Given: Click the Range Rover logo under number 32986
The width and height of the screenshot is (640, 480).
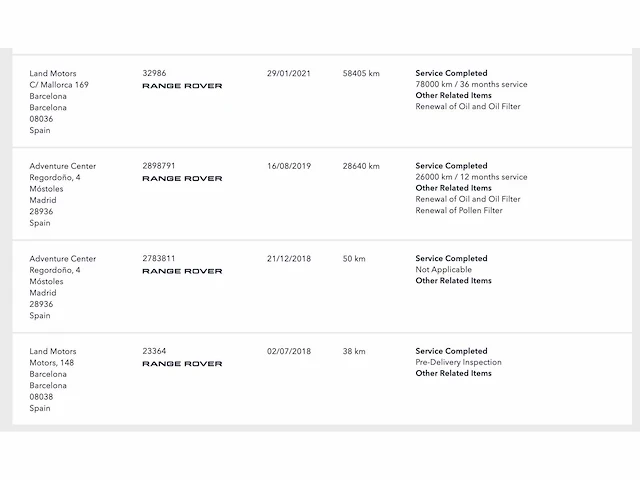Looking at the screenshot, I should click(x=182, y=86).
